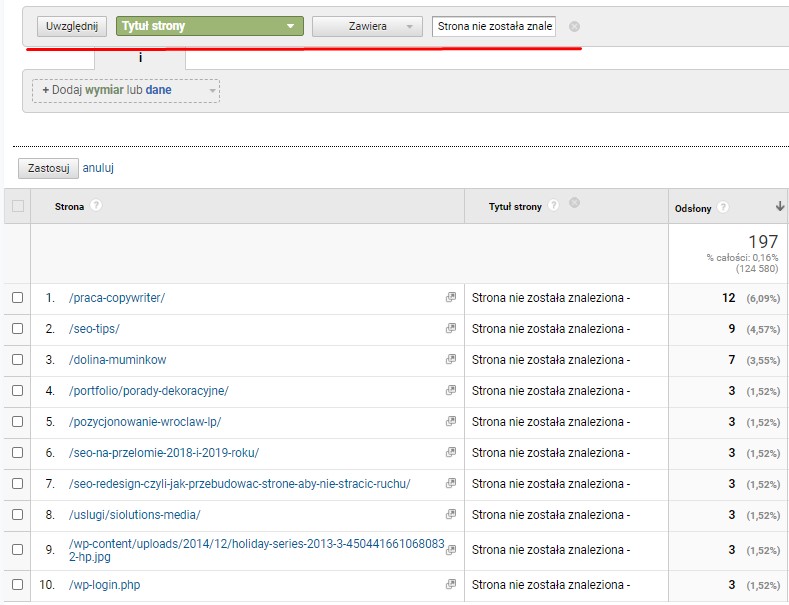Select the 124 580 total in parentheses
Viewport: 789px width, 605px height.
(x=757, y=268)
